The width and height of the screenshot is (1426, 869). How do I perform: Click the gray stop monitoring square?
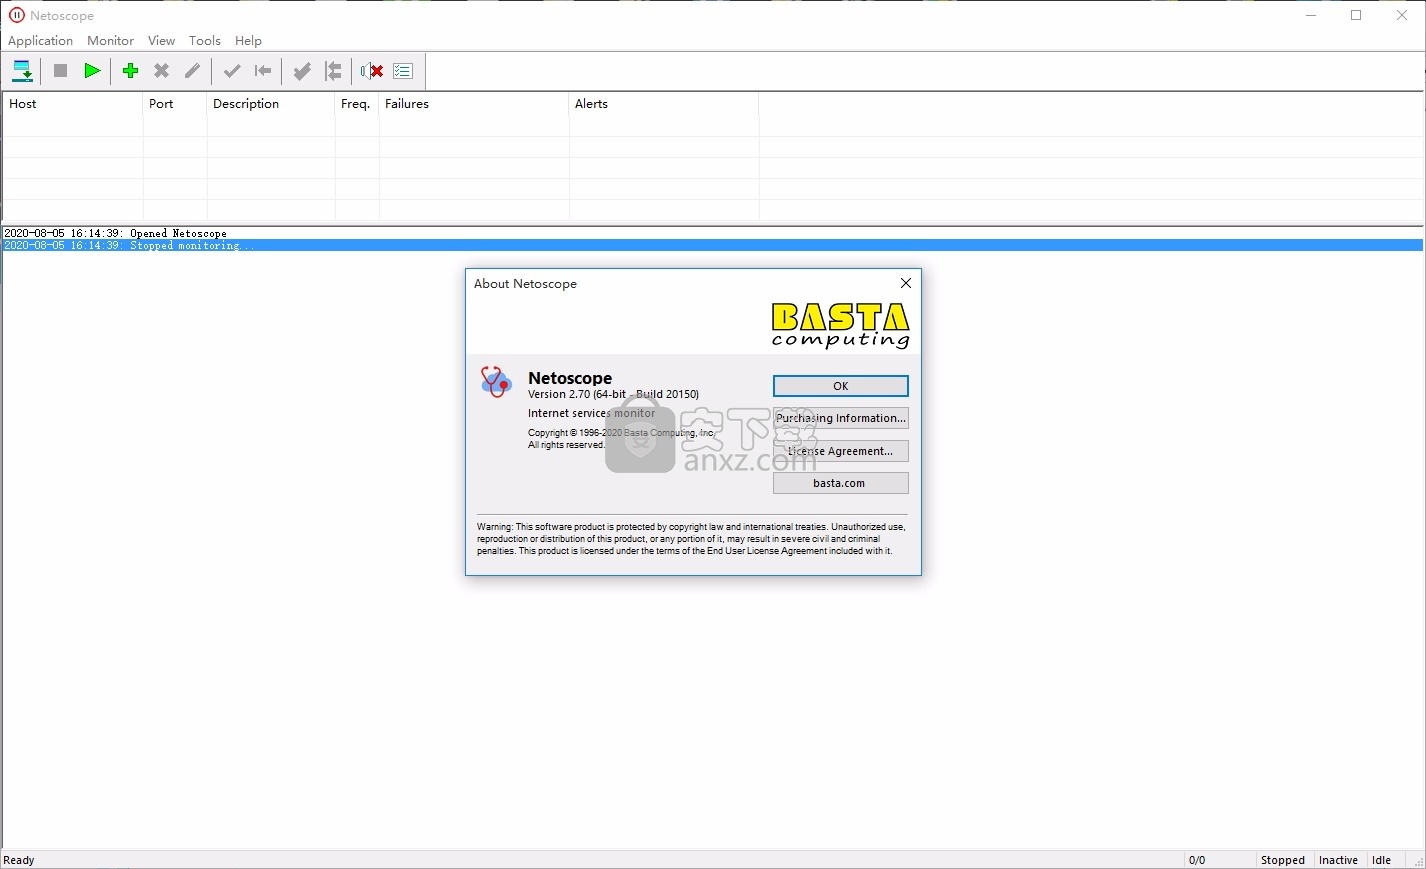tap(61, 71)
